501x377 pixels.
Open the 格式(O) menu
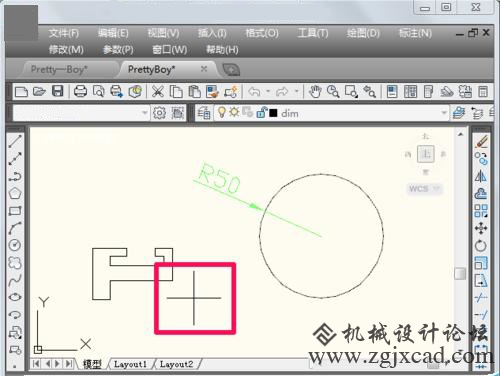262,33
